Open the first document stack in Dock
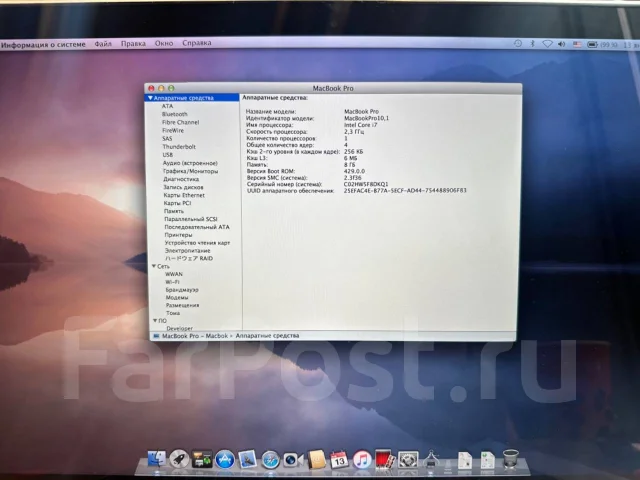The width and height of the screenshot is (640, 480). (x=464, y=461)
